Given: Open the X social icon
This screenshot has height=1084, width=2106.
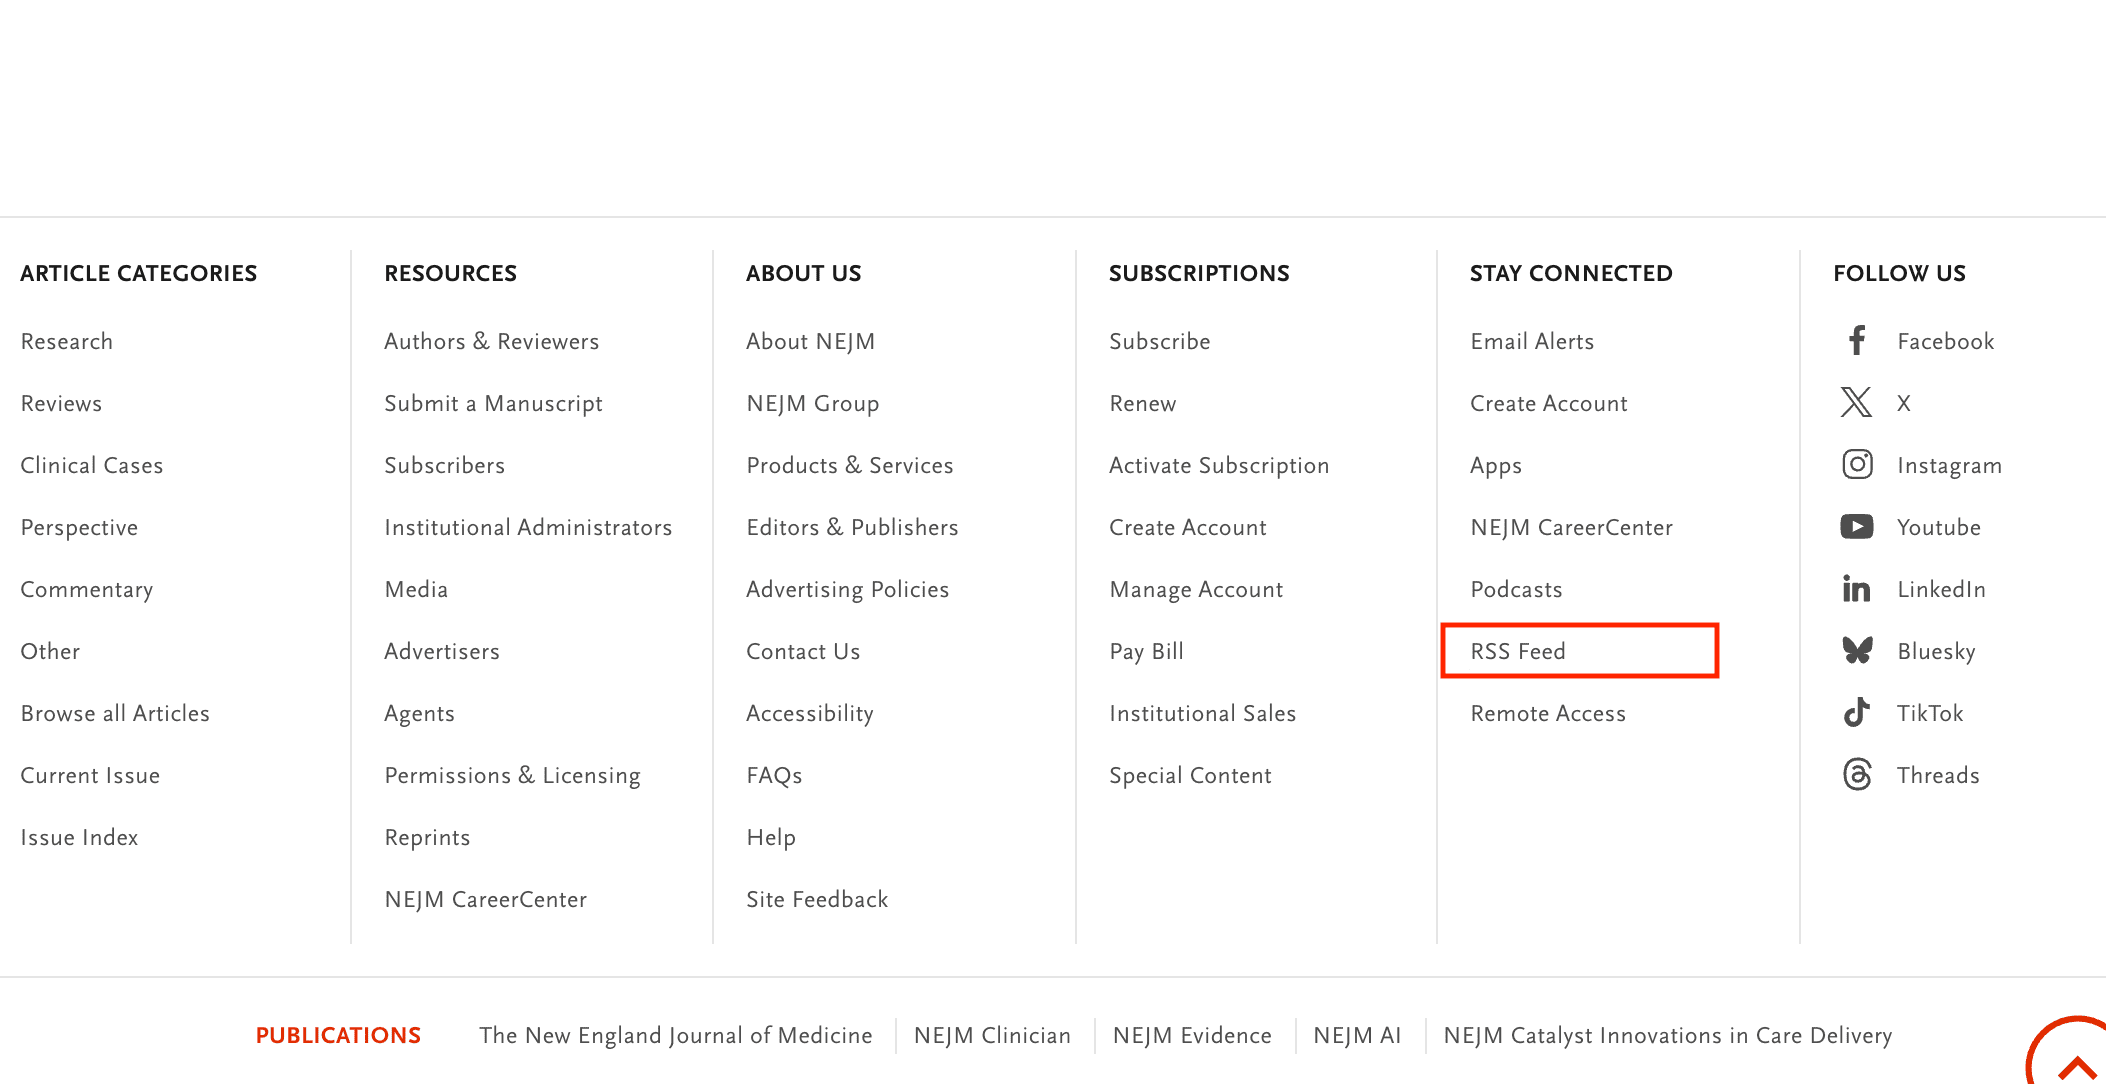Looking at the screenshot, I should [x=1857, y=403].
